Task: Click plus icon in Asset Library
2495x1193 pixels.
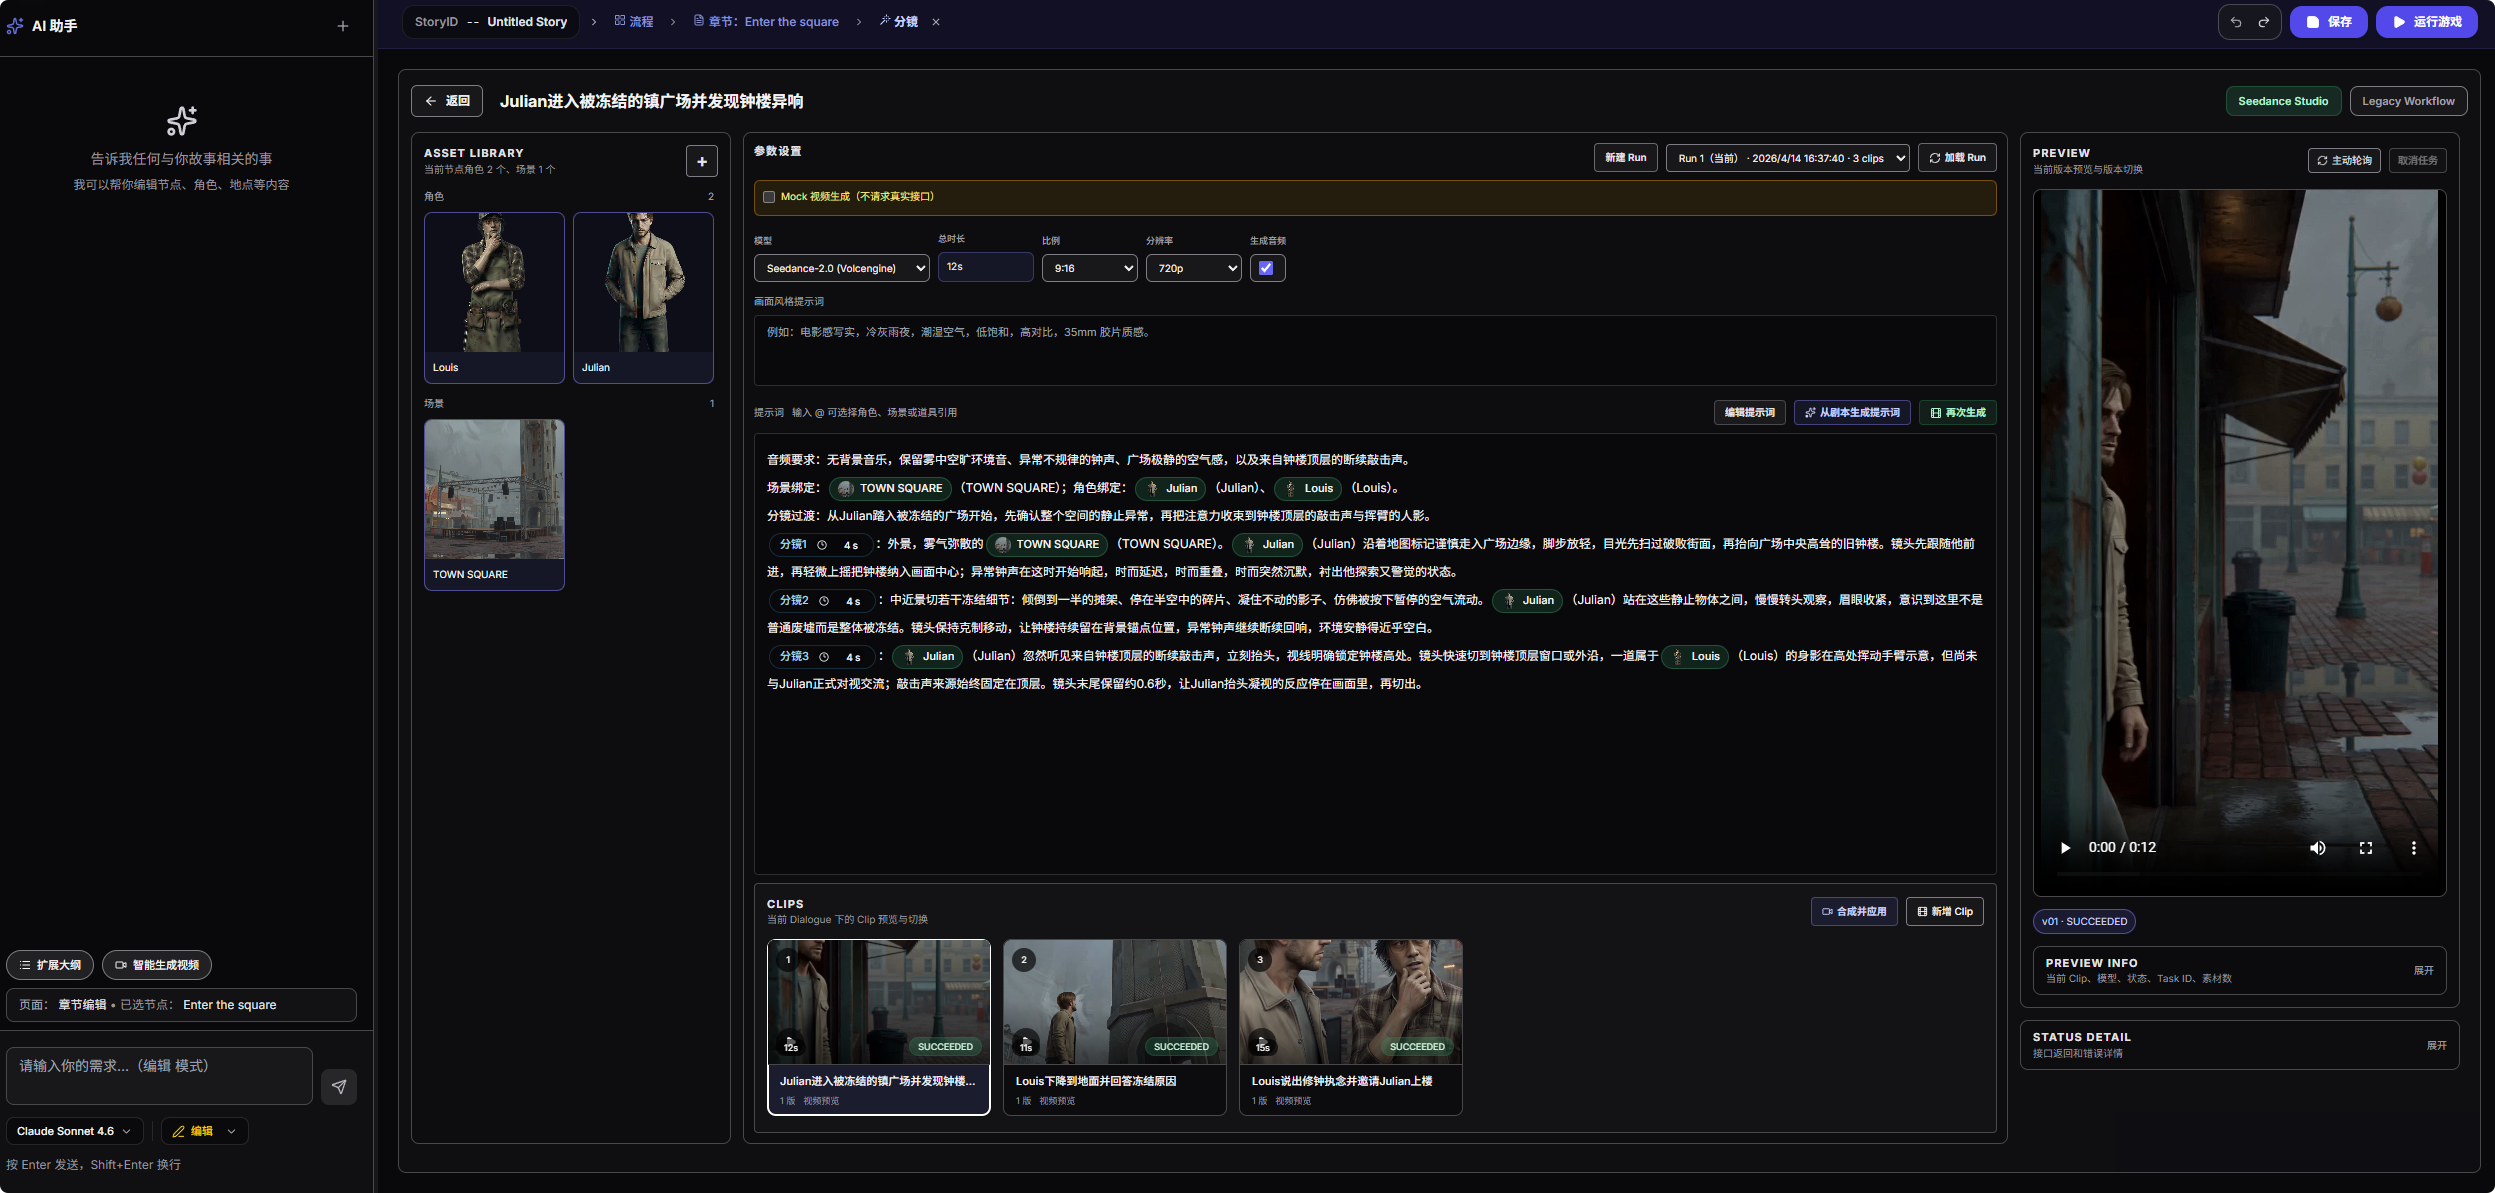Action: [x=702, y=161]
